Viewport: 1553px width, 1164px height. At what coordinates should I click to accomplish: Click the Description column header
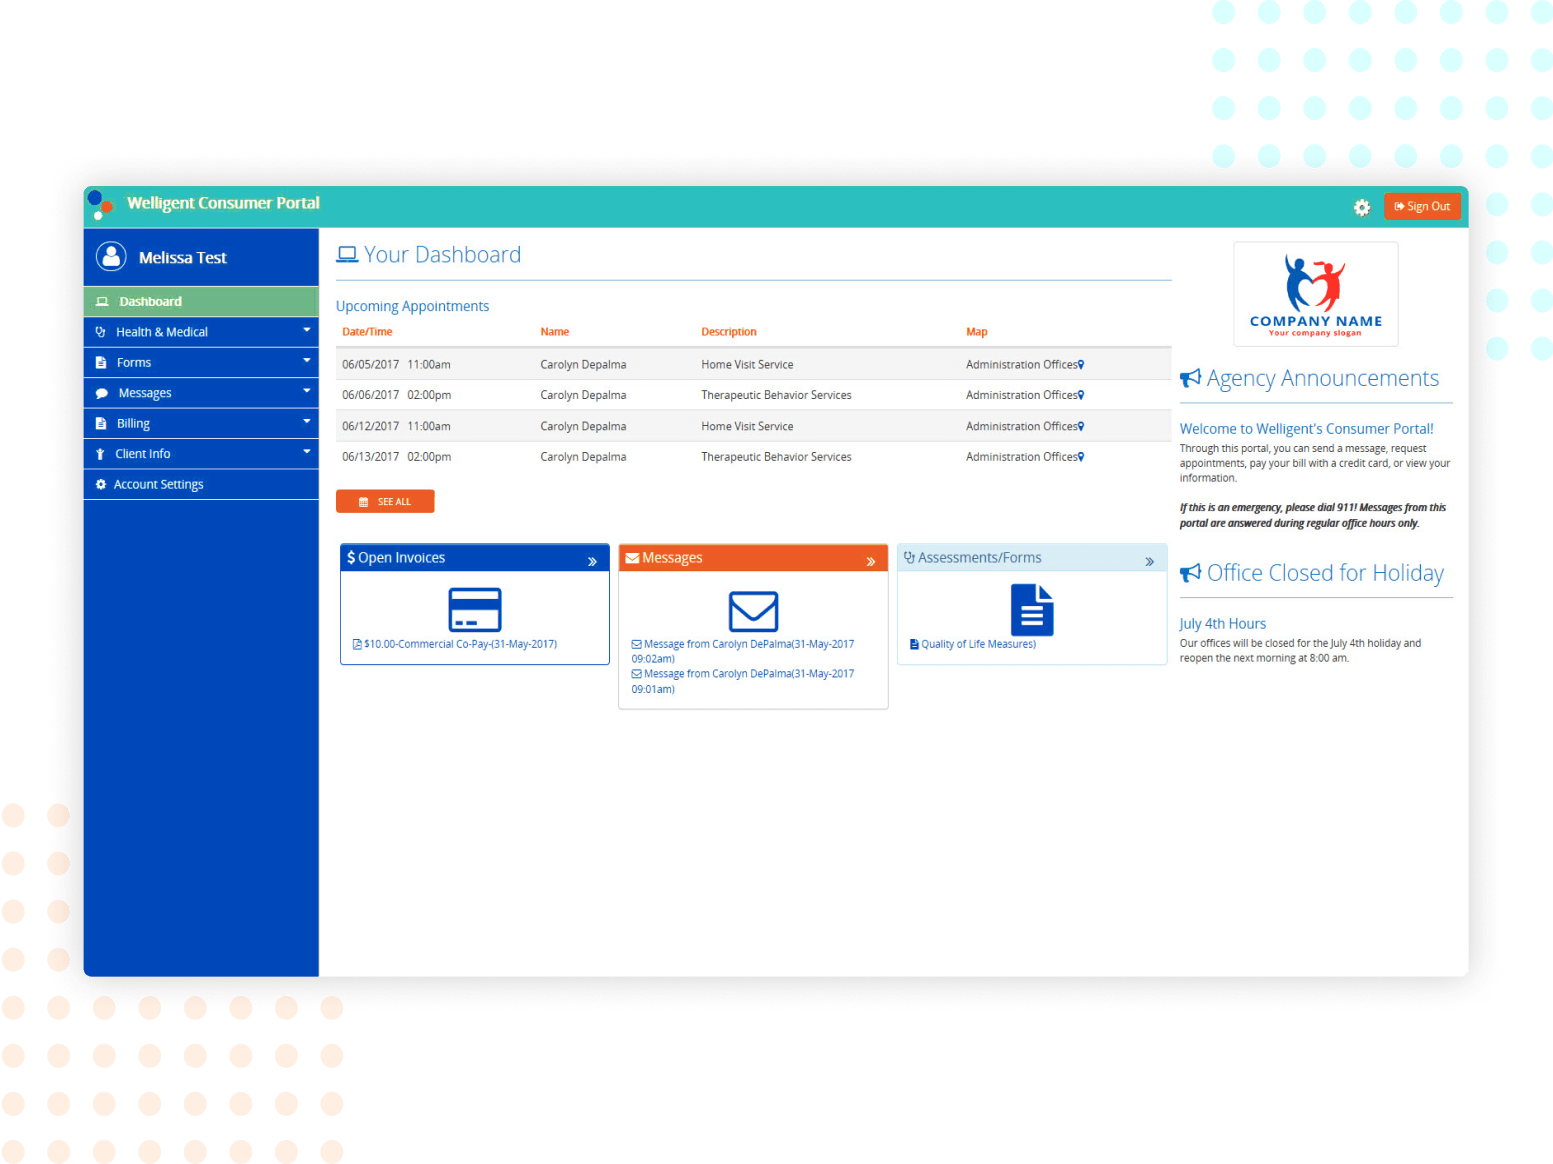[x=729, y=332]
